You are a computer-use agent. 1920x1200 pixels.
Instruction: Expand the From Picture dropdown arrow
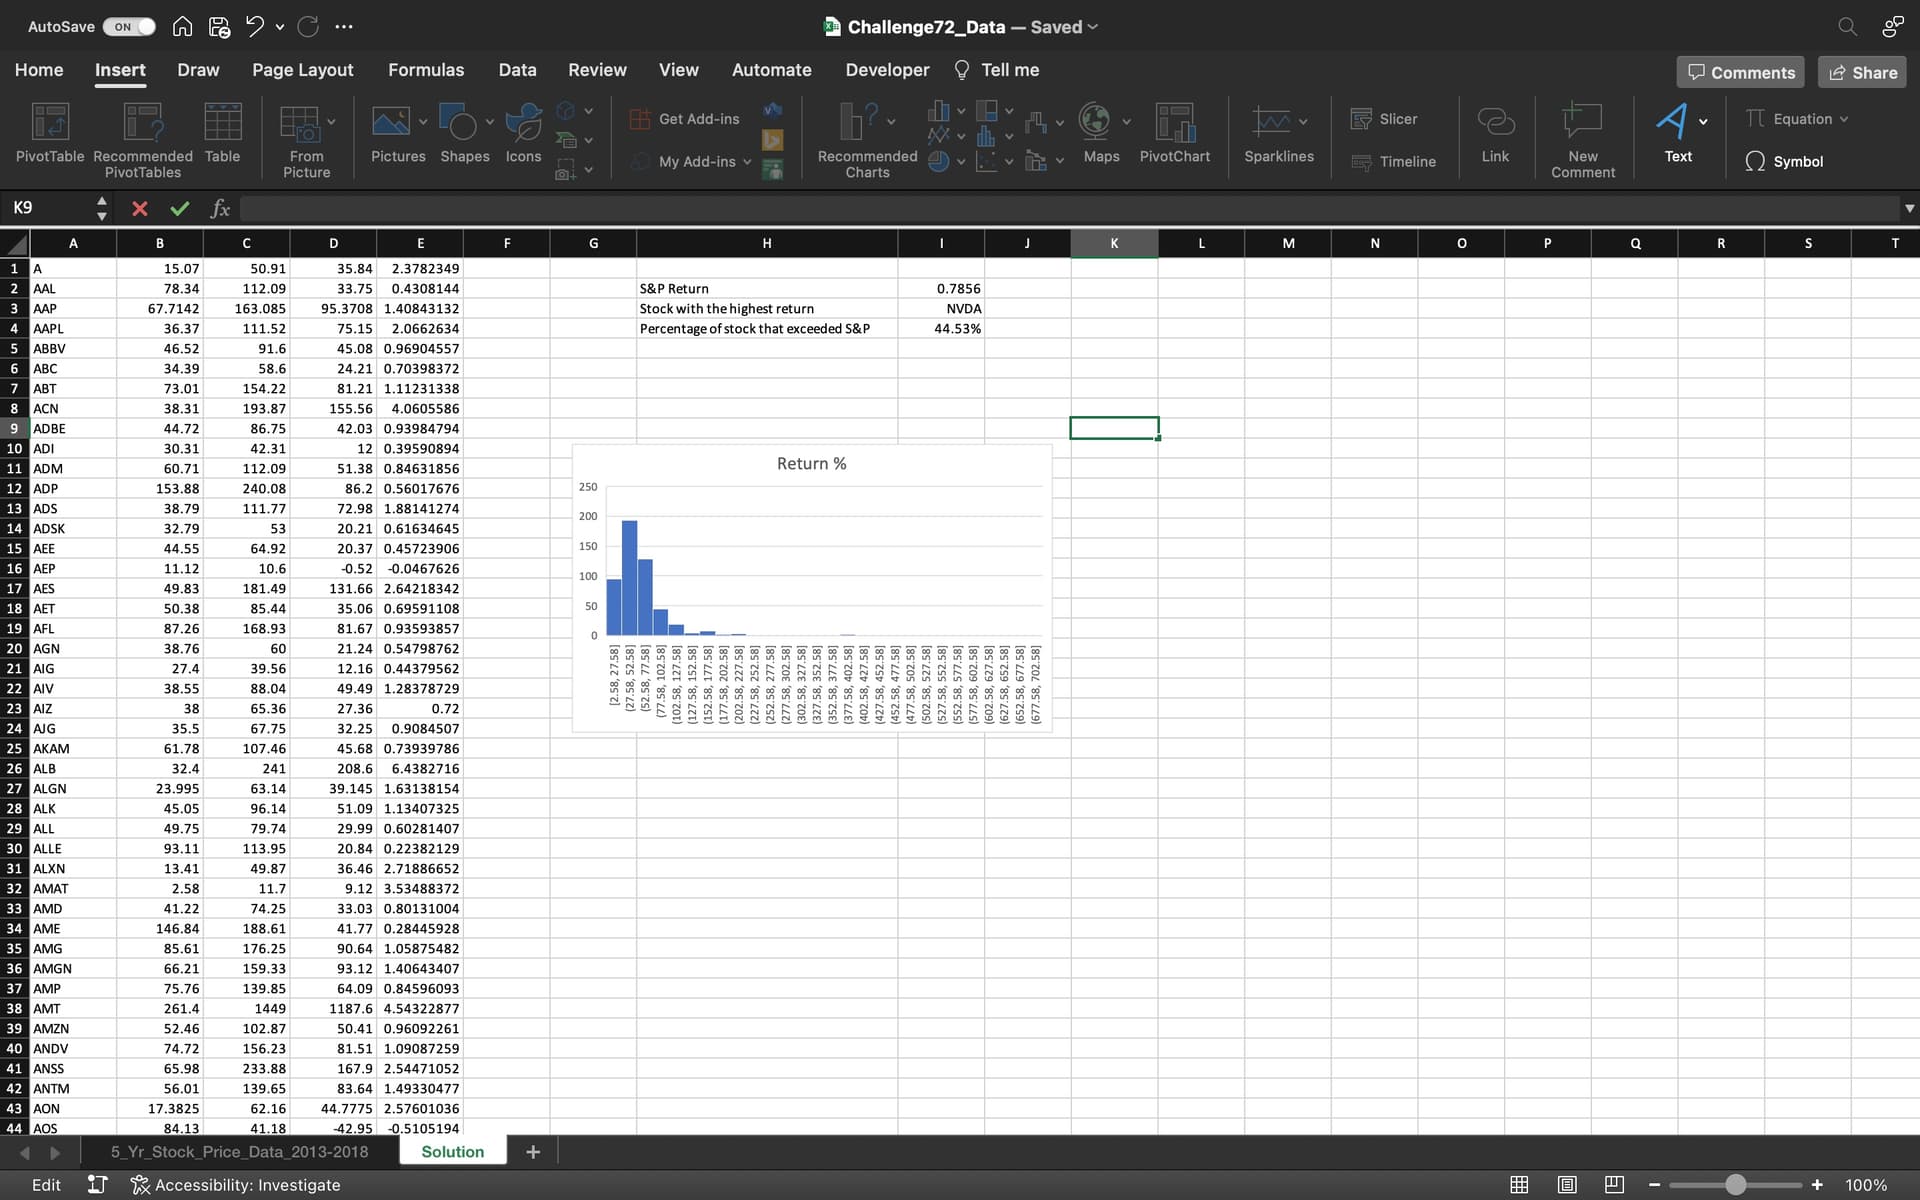331,122
